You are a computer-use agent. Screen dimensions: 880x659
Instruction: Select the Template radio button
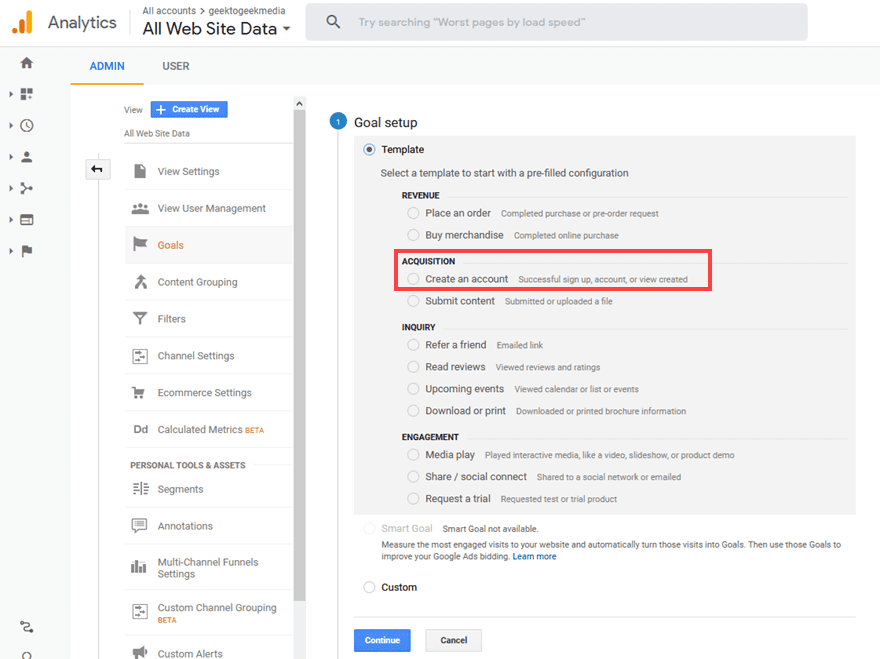[369, 150]
